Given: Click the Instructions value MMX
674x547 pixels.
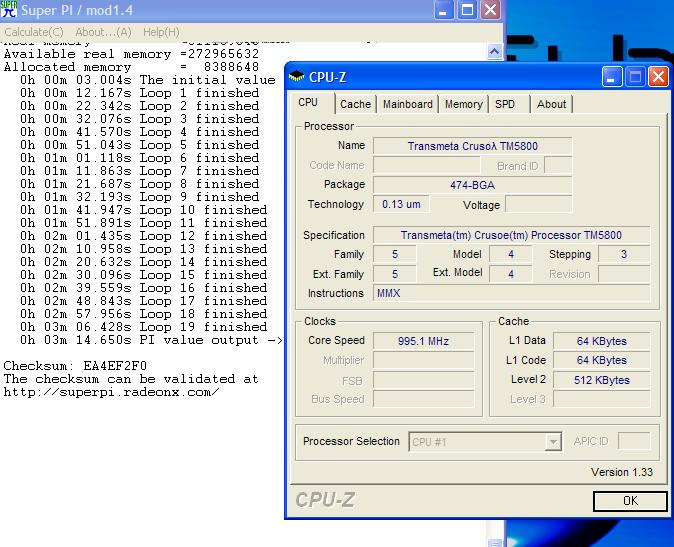Looking at the screenshot, I should pos(511,293).
